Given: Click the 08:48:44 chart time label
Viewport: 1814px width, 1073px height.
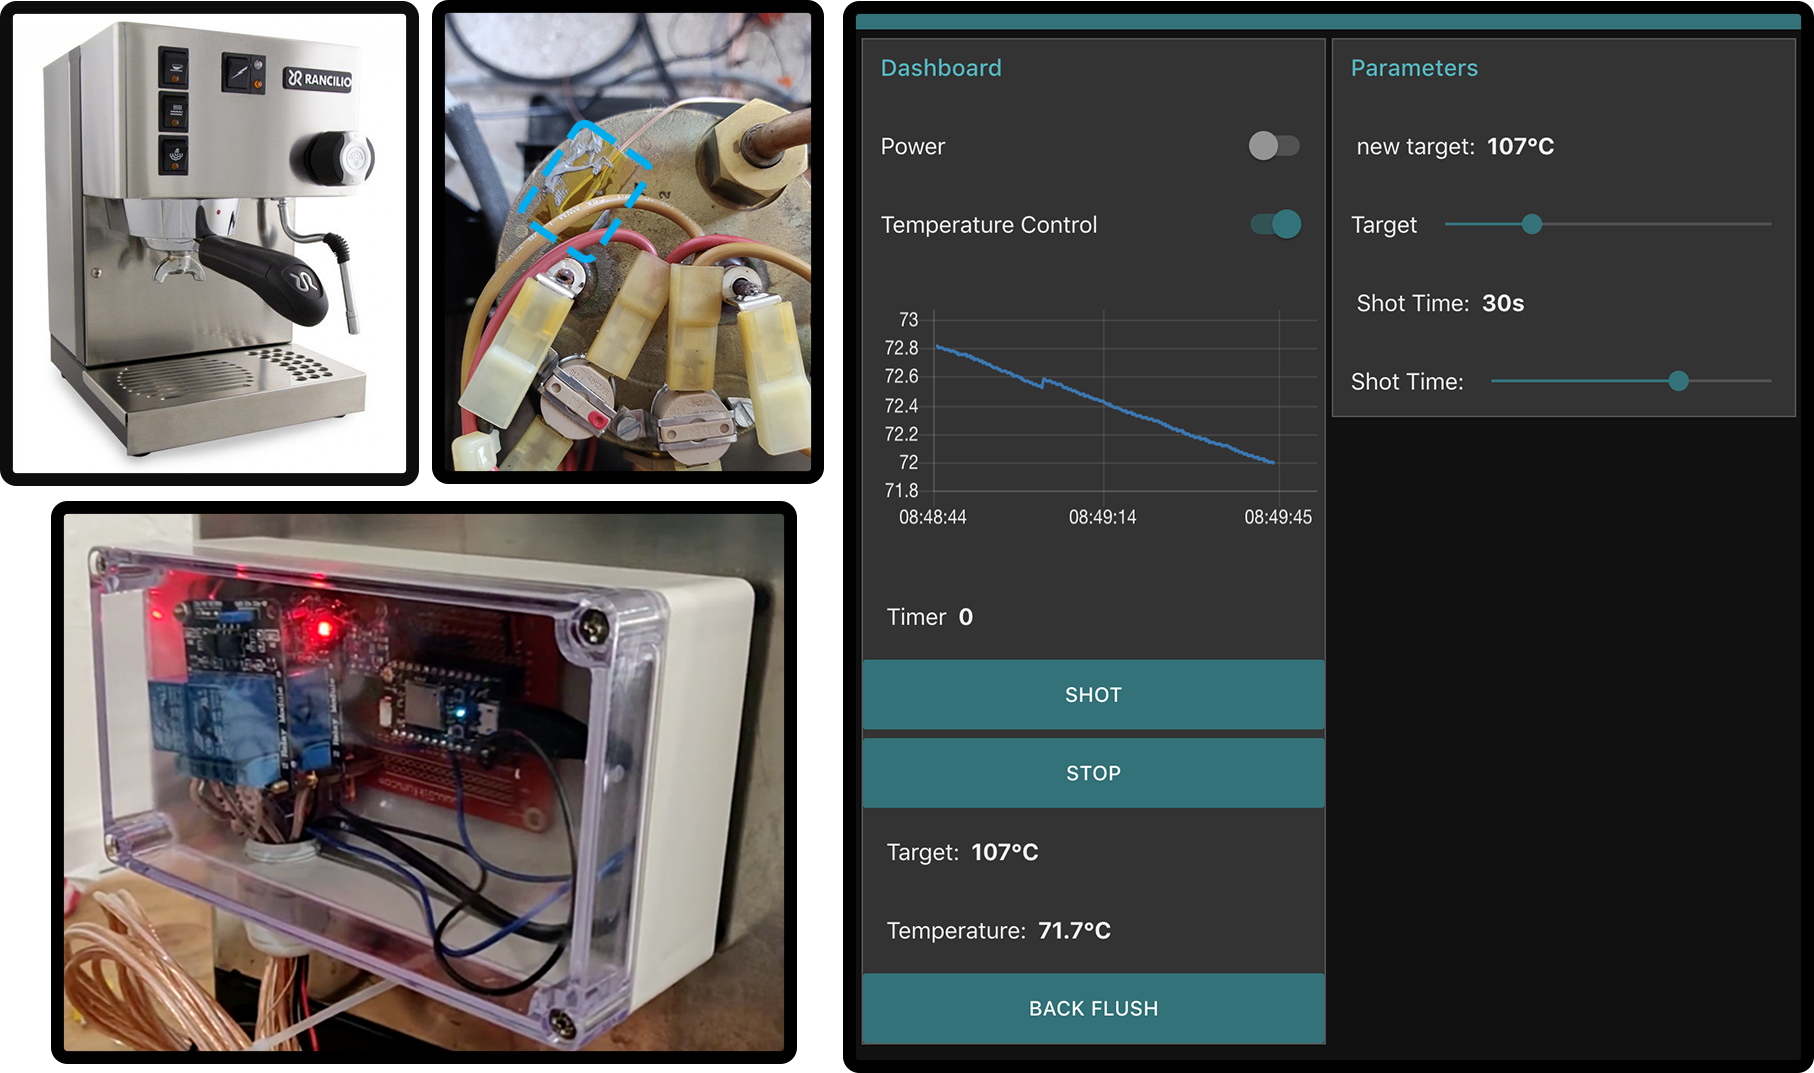Looking at the screenshot, I should (x=933, y=517).
